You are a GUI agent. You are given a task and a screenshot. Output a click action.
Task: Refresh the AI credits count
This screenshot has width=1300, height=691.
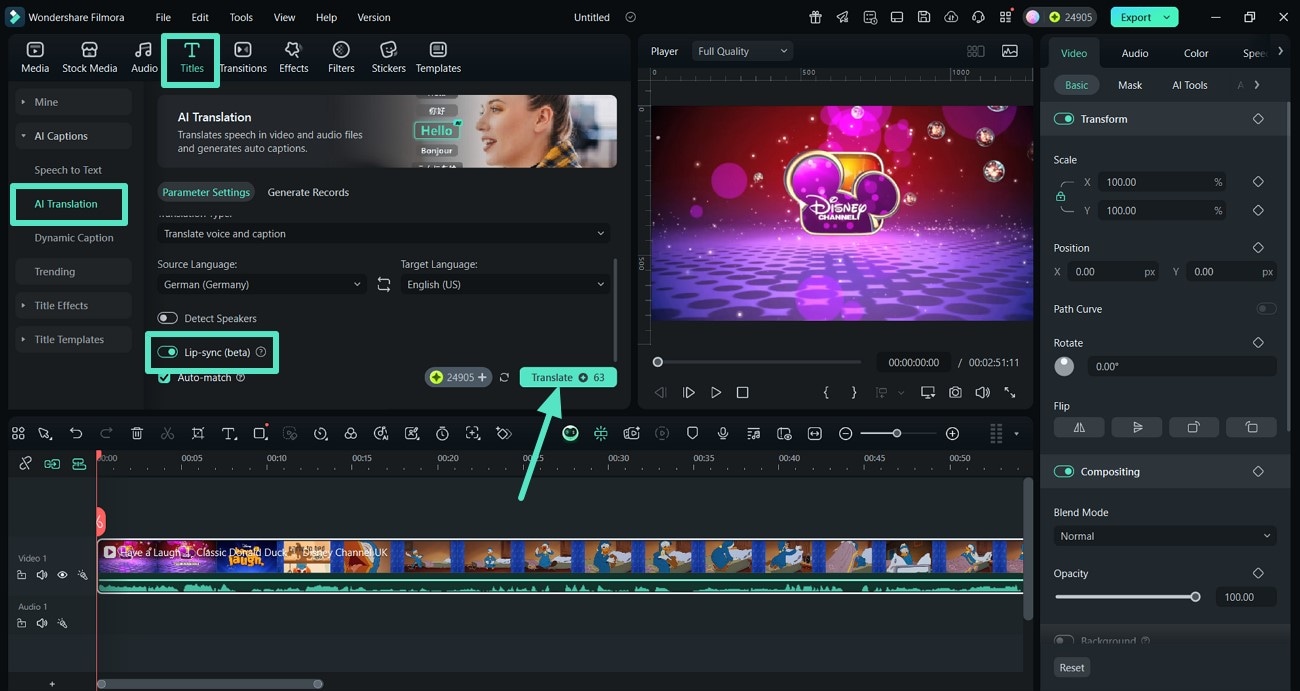click(x=504, y=377)
